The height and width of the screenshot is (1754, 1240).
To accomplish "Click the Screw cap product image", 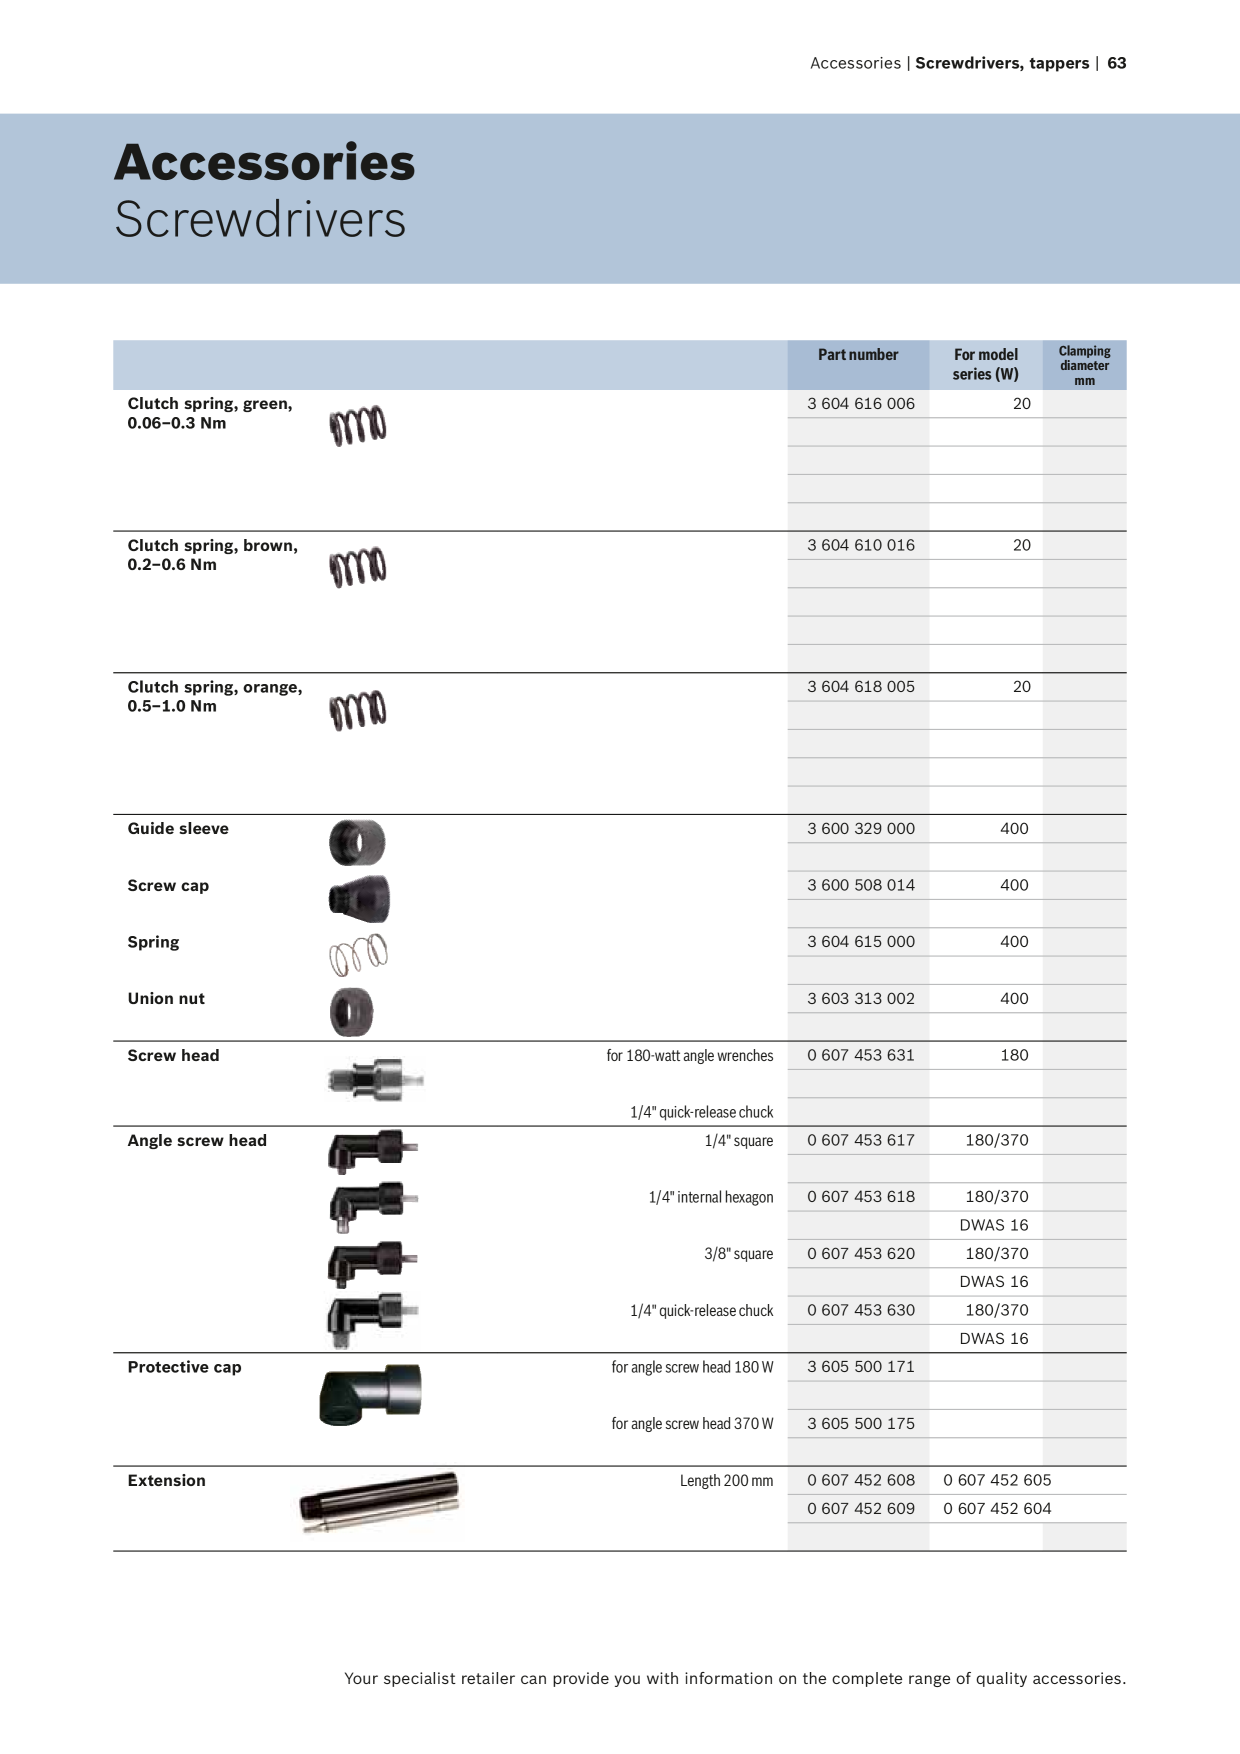I will 358,898.
